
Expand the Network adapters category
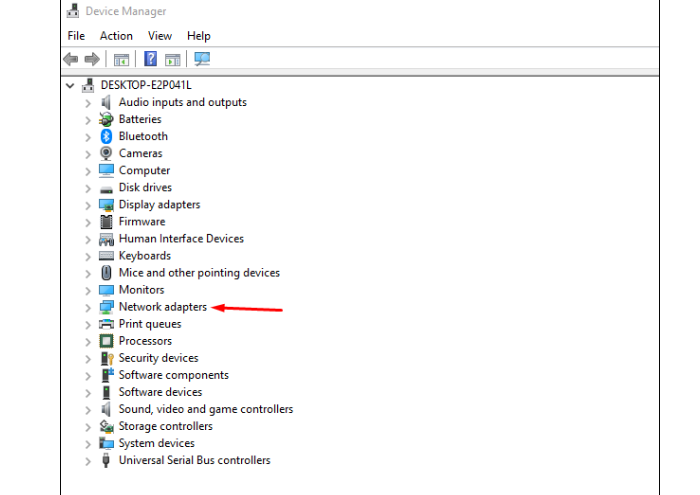(88, 308)
